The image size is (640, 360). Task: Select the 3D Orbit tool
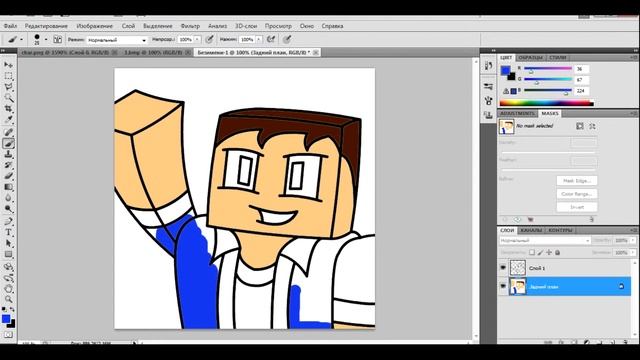tap(8, 278)
